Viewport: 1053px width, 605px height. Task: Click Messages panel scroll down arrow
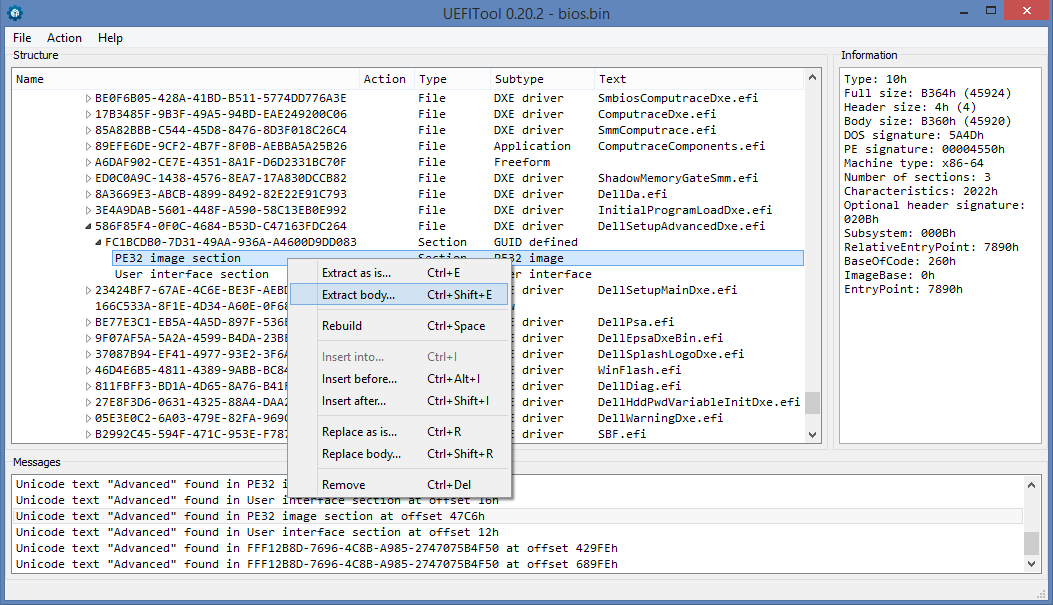point(1032,564)
